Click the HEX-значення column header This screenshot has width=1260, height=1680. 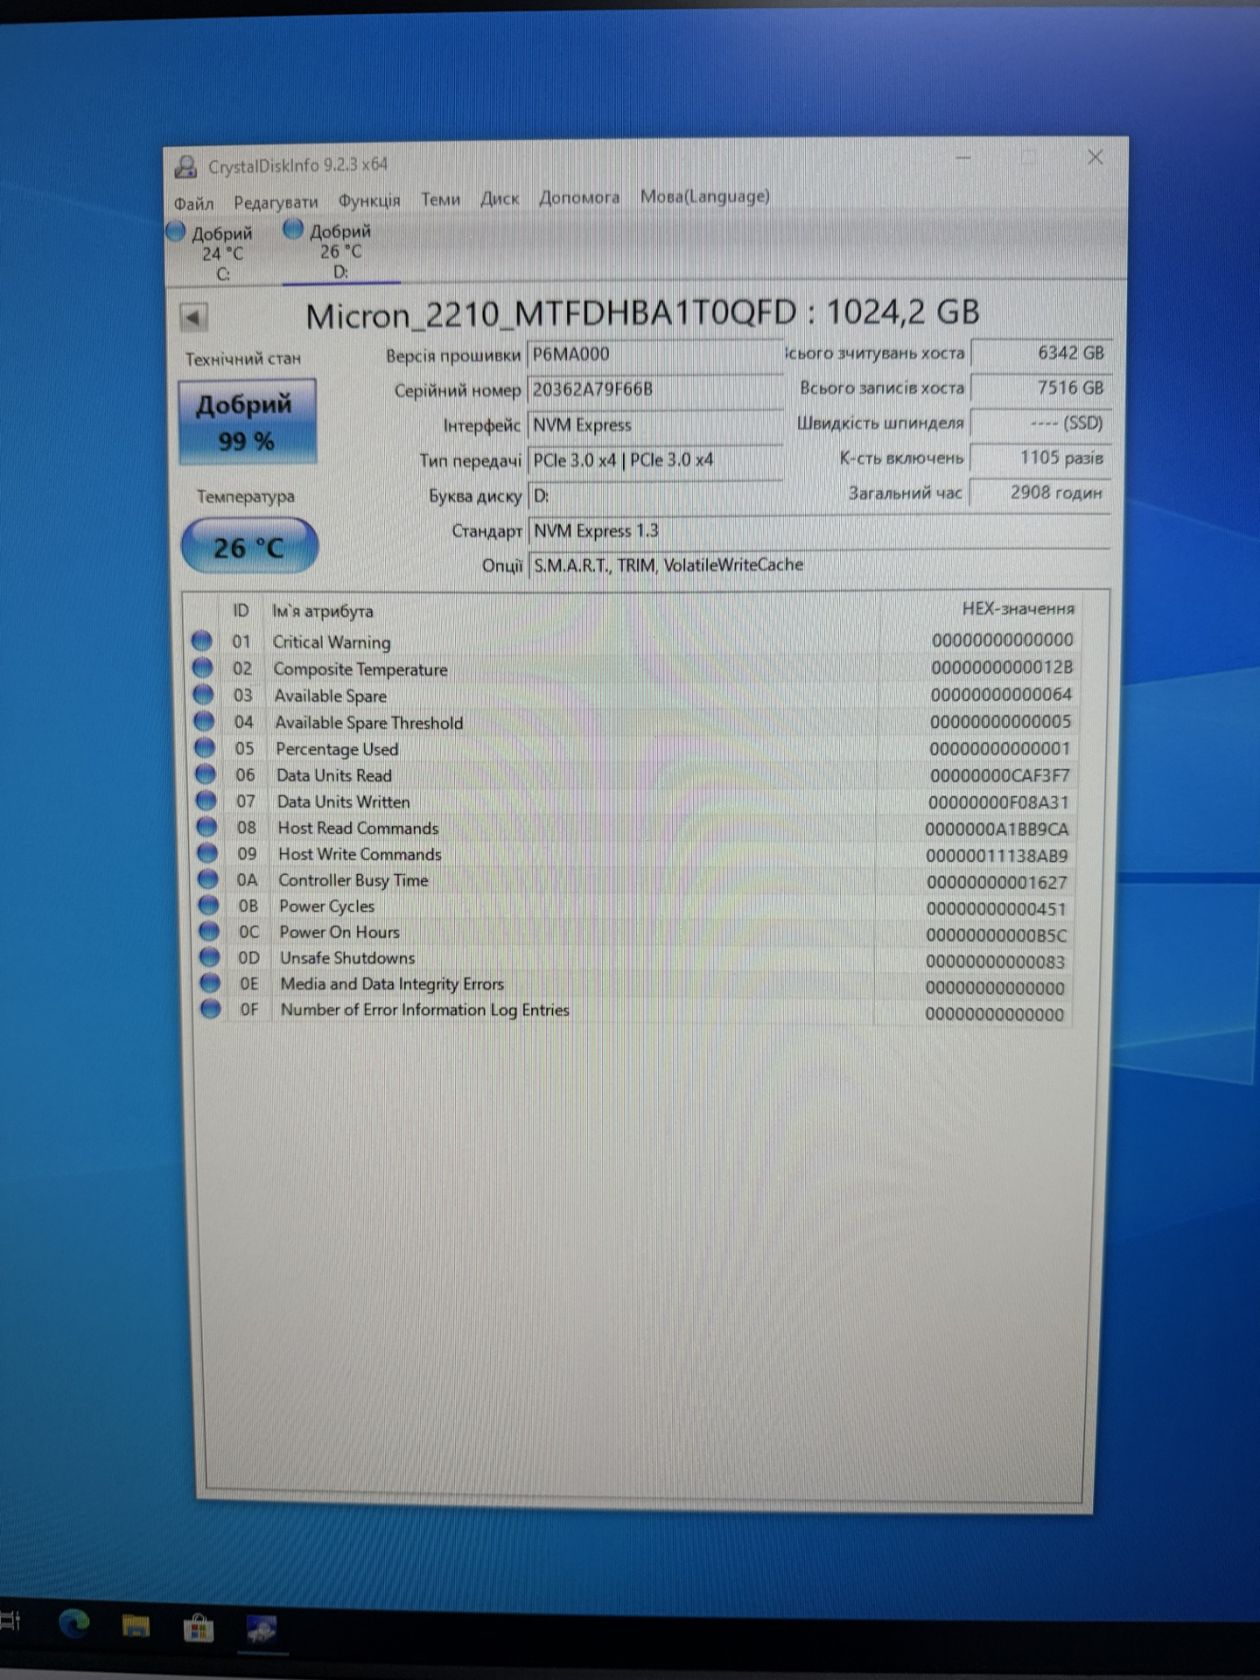click(1018, 608)
